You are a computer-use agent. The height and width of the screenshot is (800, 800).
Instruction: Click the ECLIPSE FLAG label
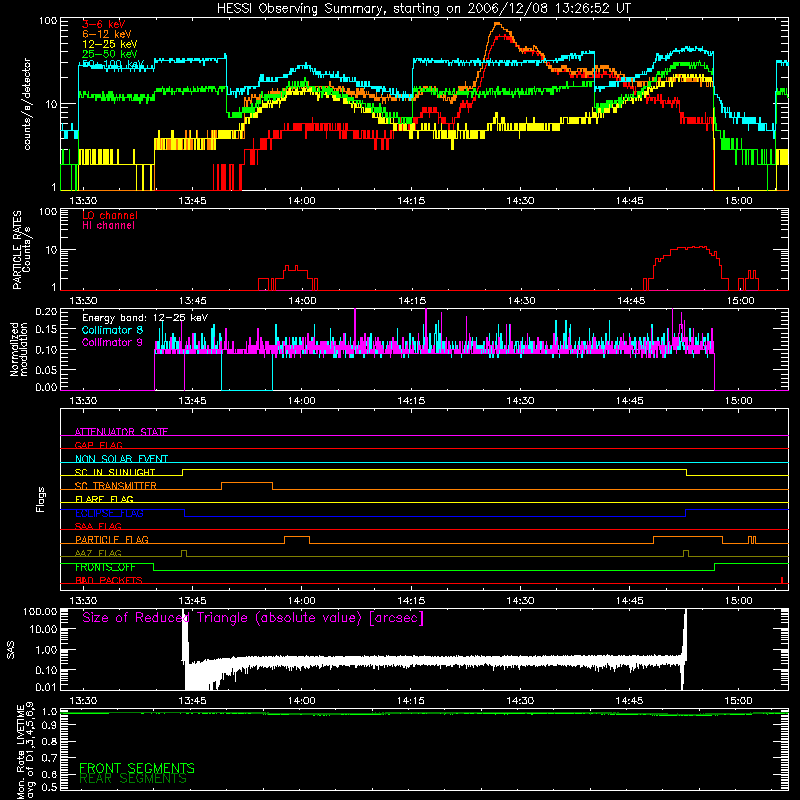pos(109,513)
